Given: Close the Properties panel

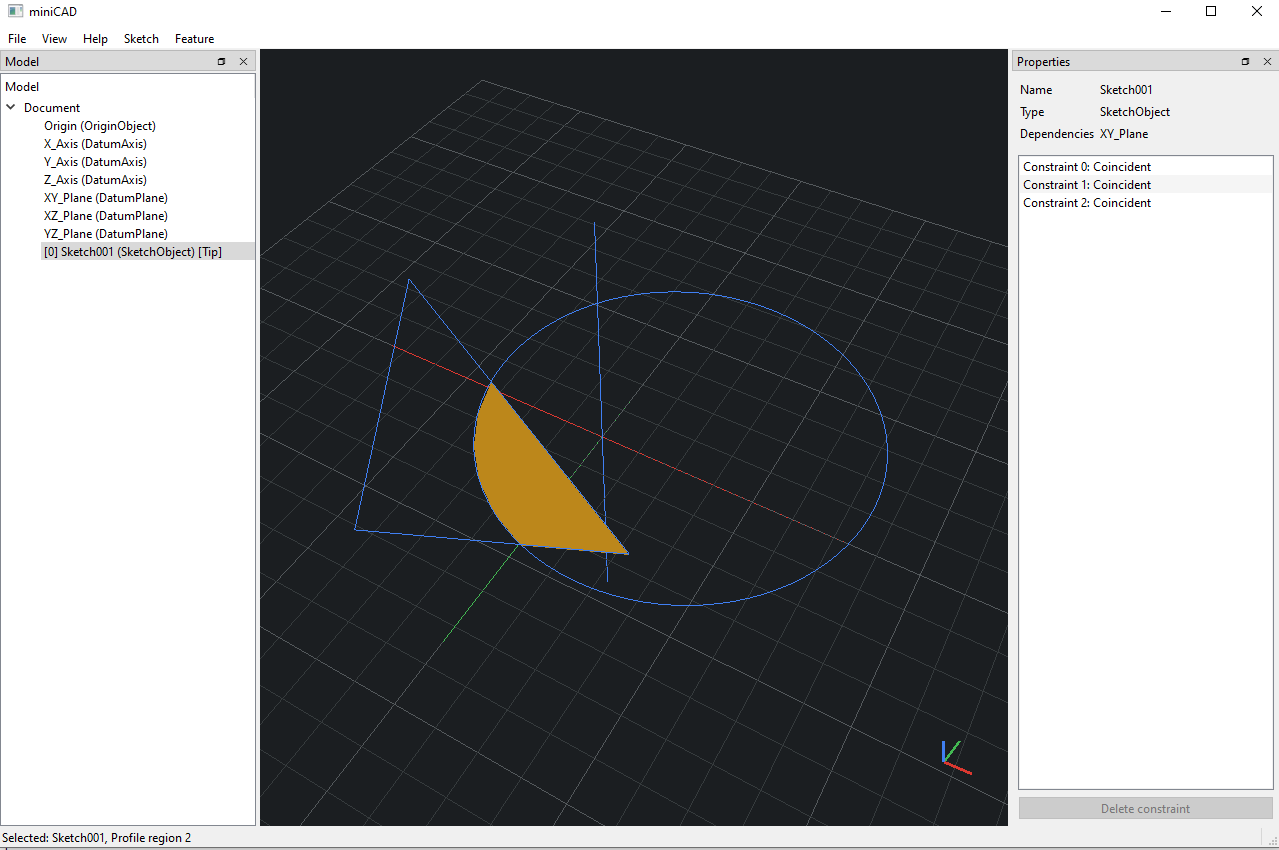Looking at the screenshot, I should [1267, 62].
